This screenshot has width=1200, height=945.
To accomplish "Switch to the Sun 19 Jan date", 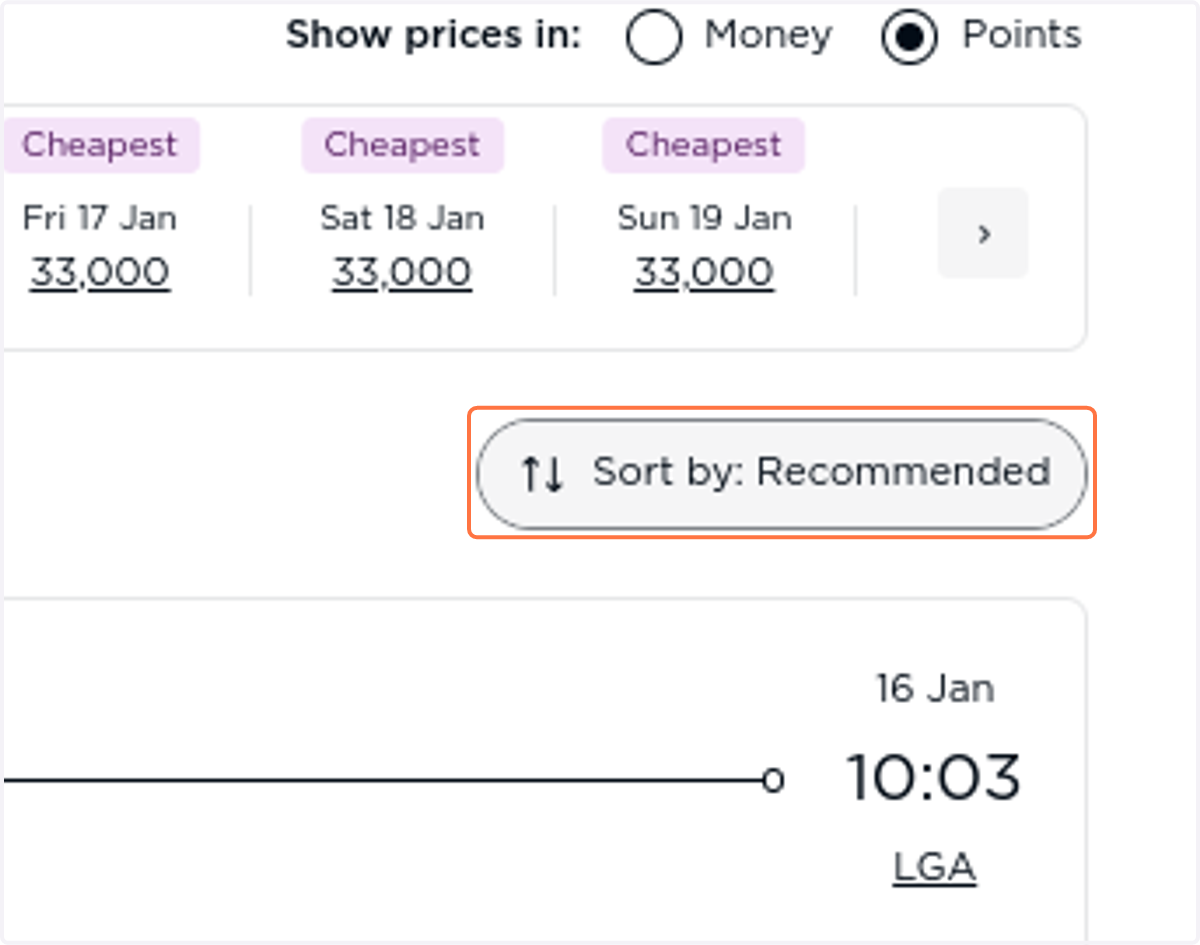I will 704,218.
